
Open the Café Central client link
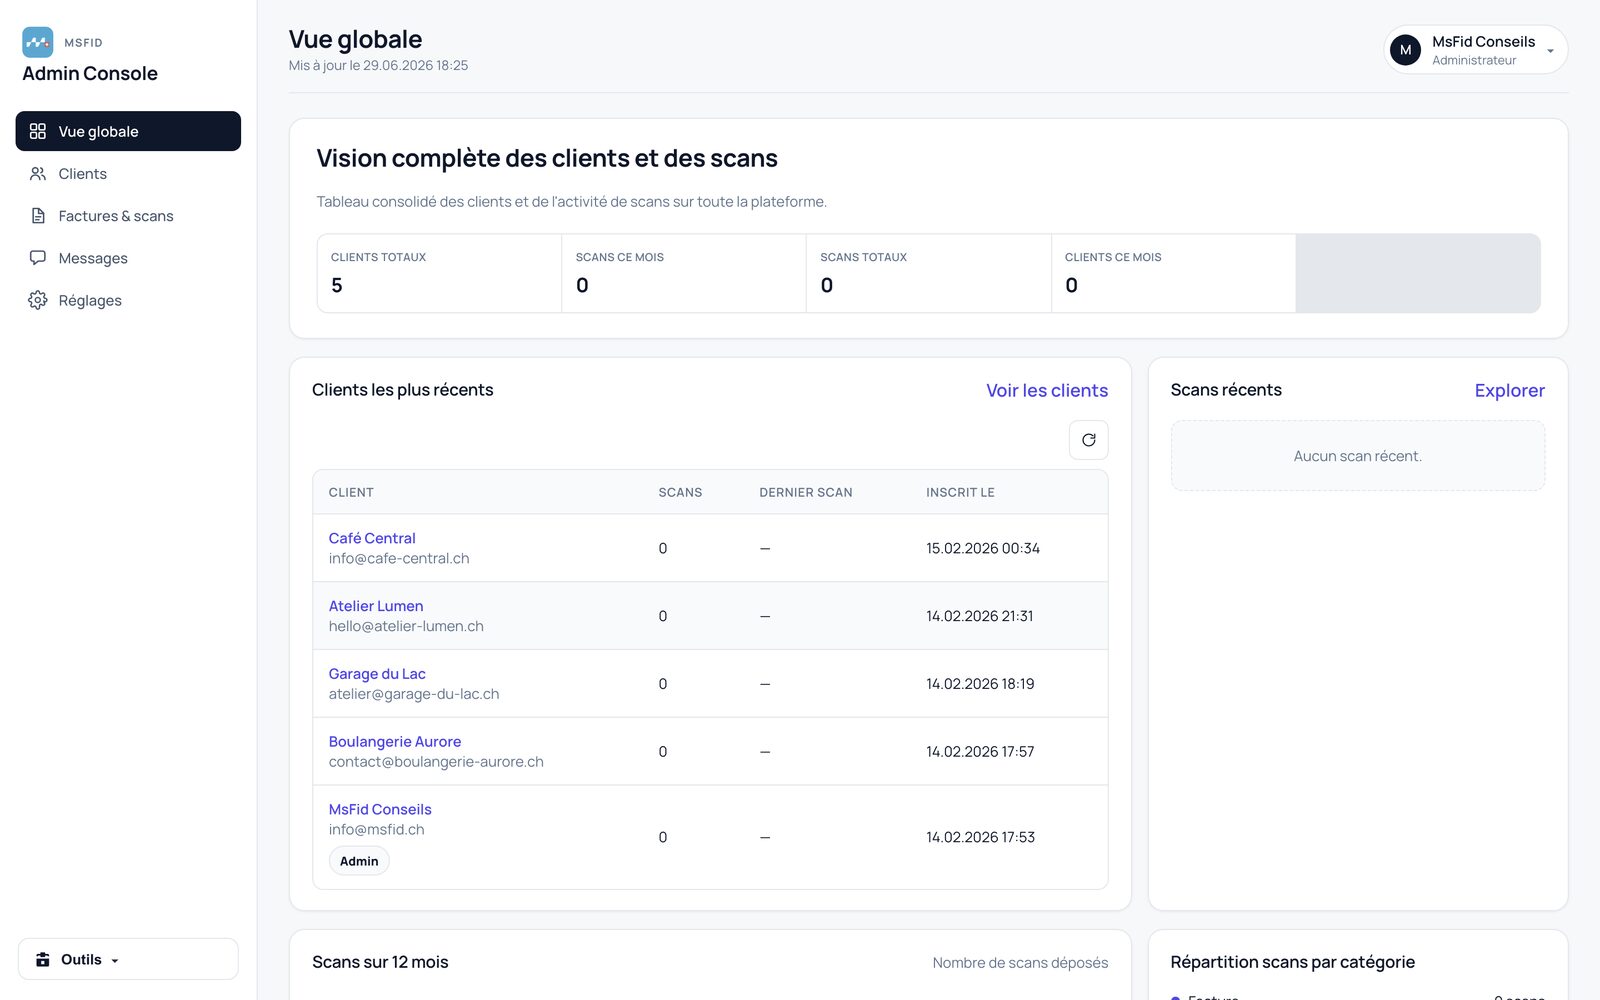pos(372,538)
